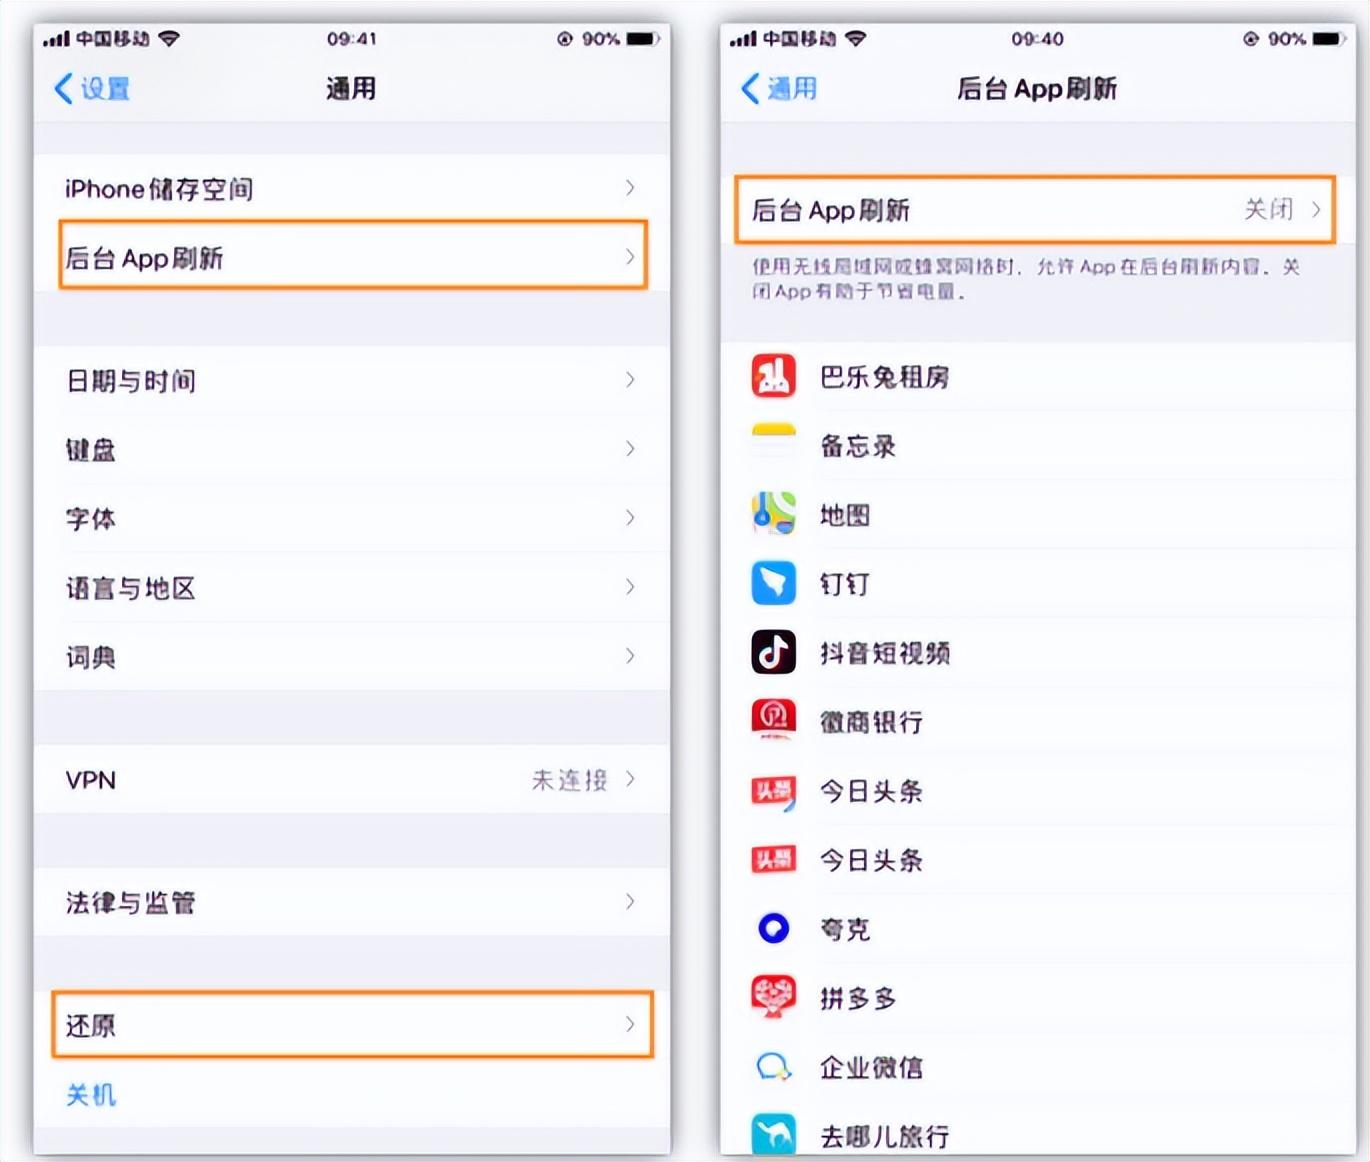Tap the second 今日头条 app icon
The image size is (1370, 1162).
[x=773, y=859]
